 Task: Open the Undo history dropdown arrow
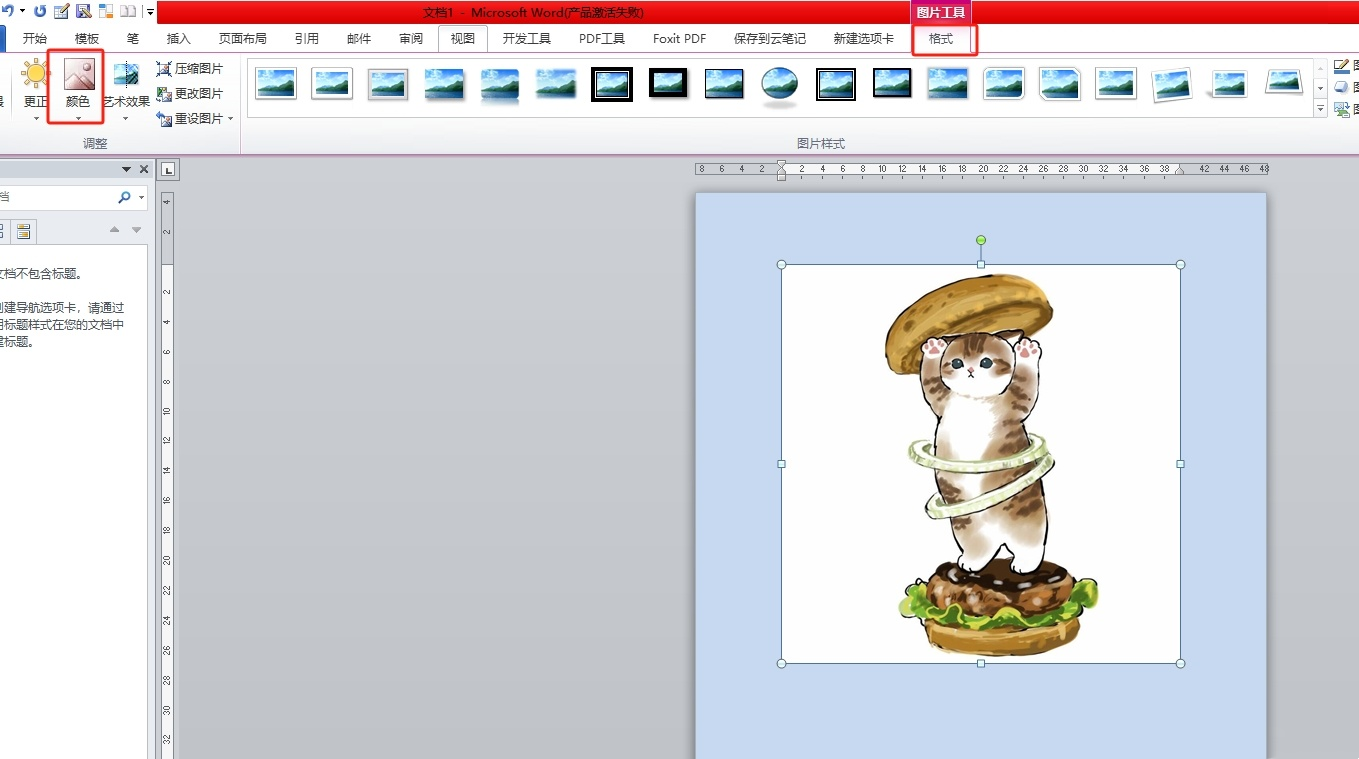point(22,12)
